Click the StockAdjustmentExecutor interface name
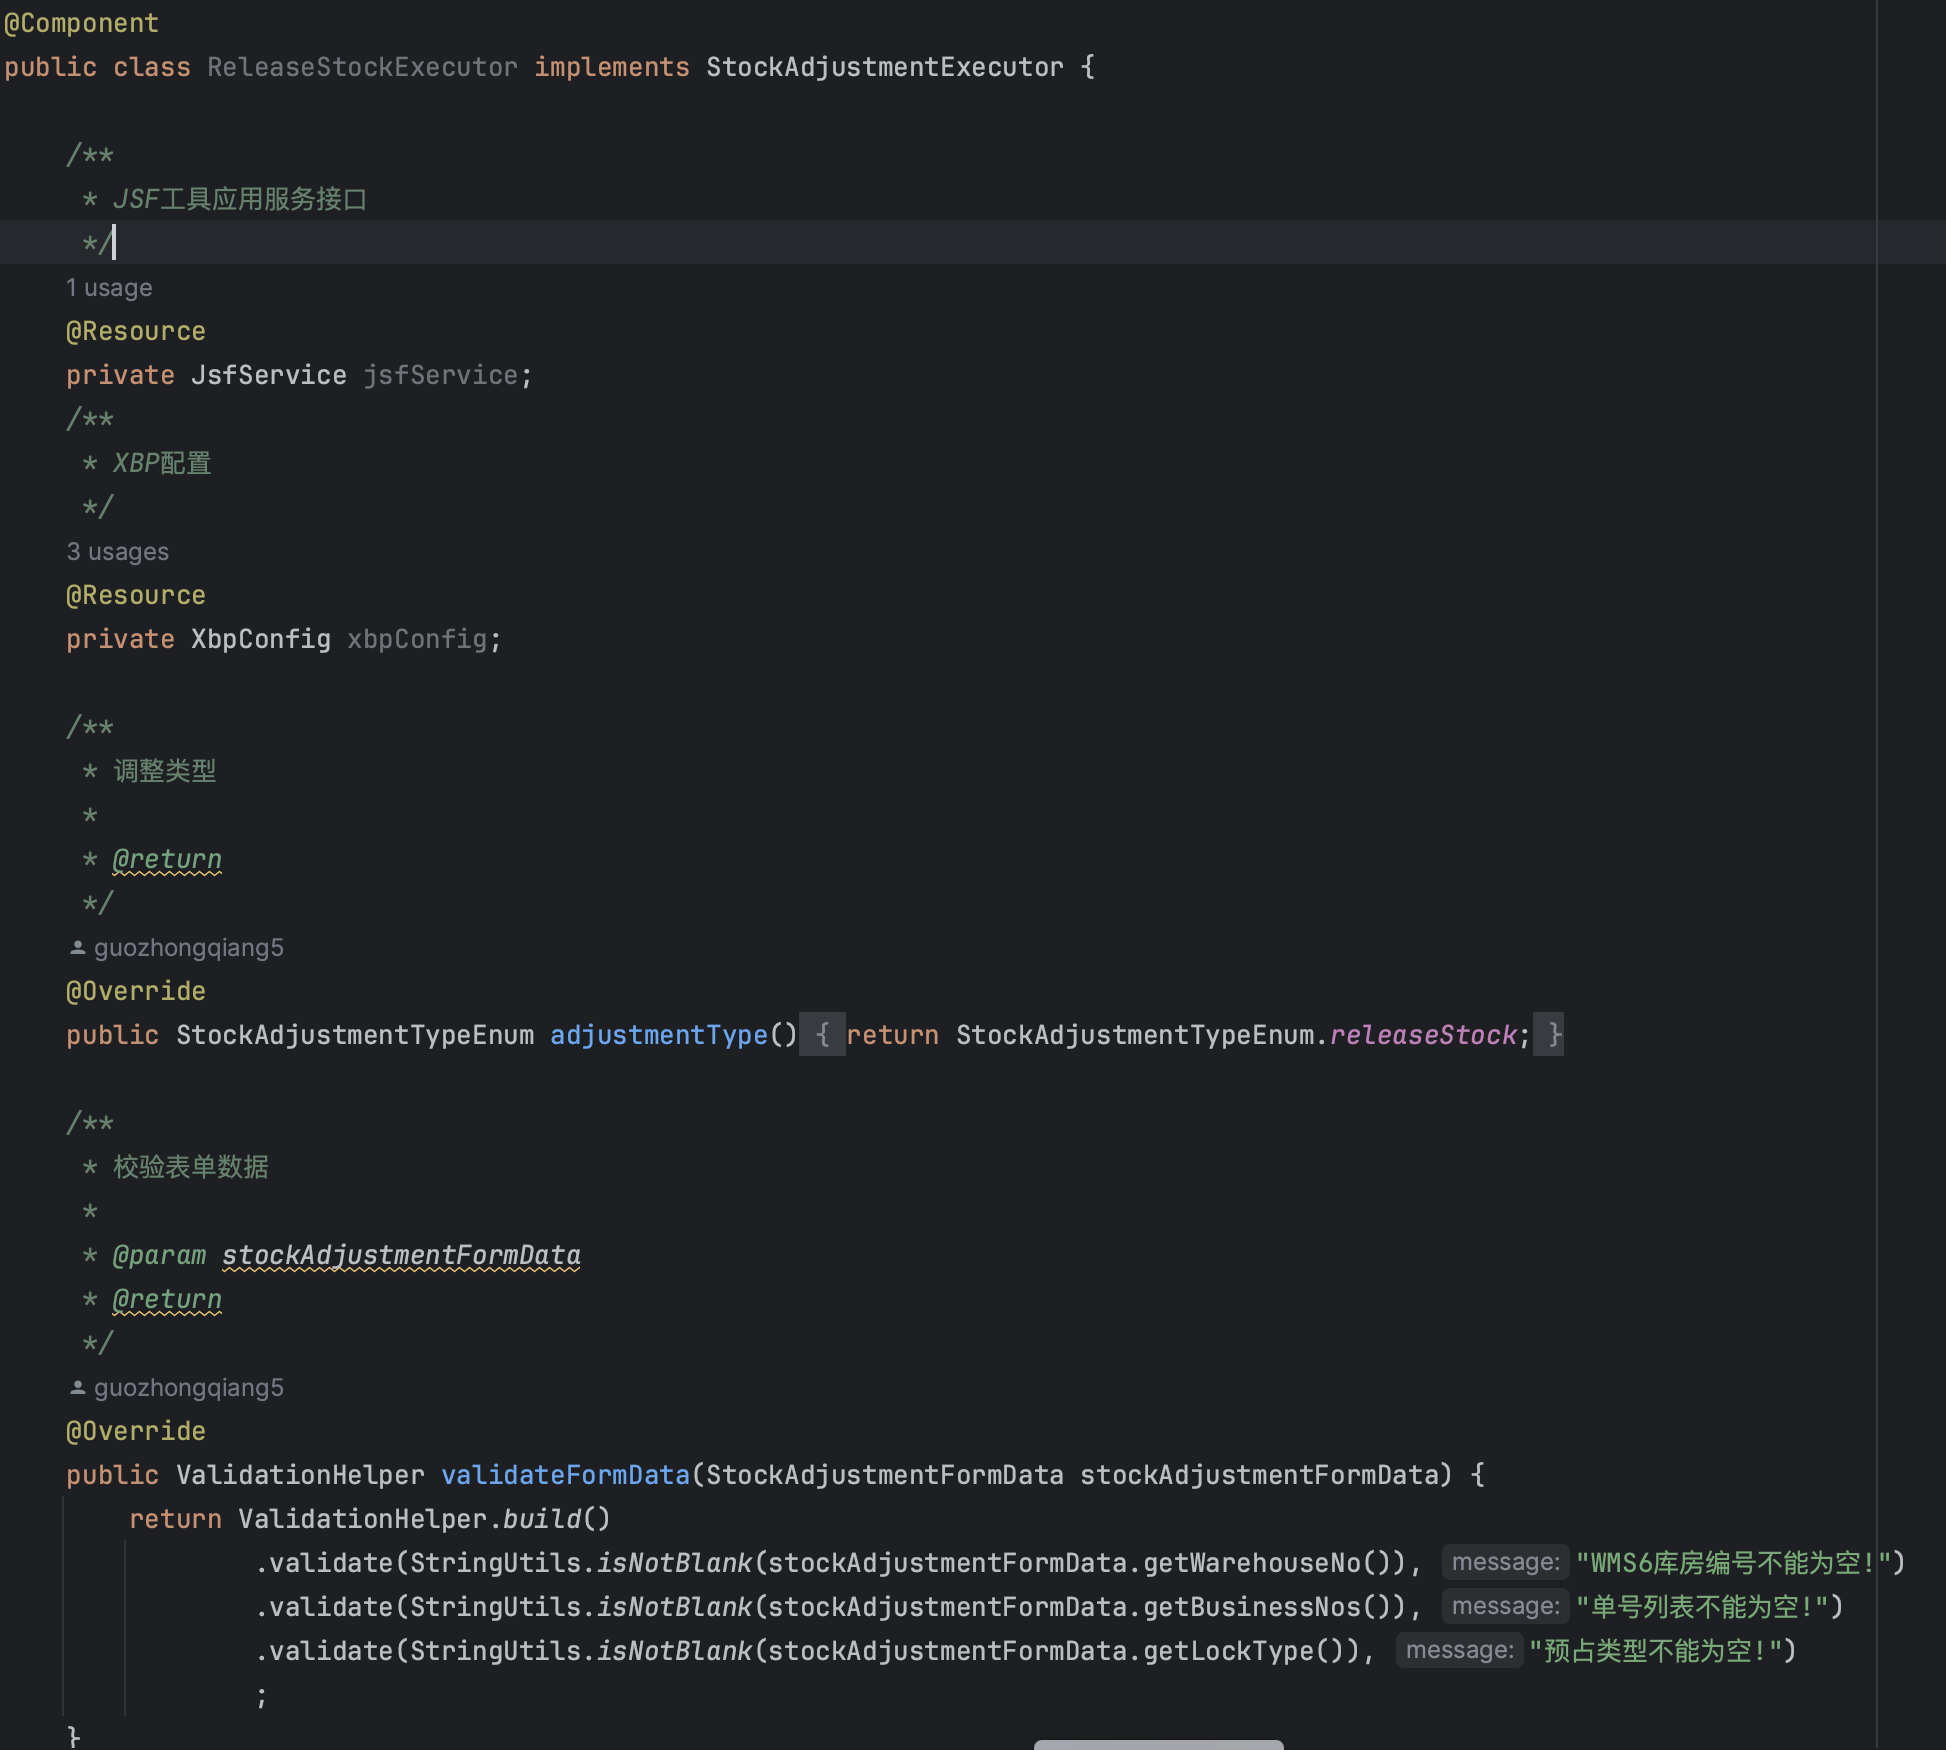1946x1750 pixels. pyautogui.click(x=884, y=67)
